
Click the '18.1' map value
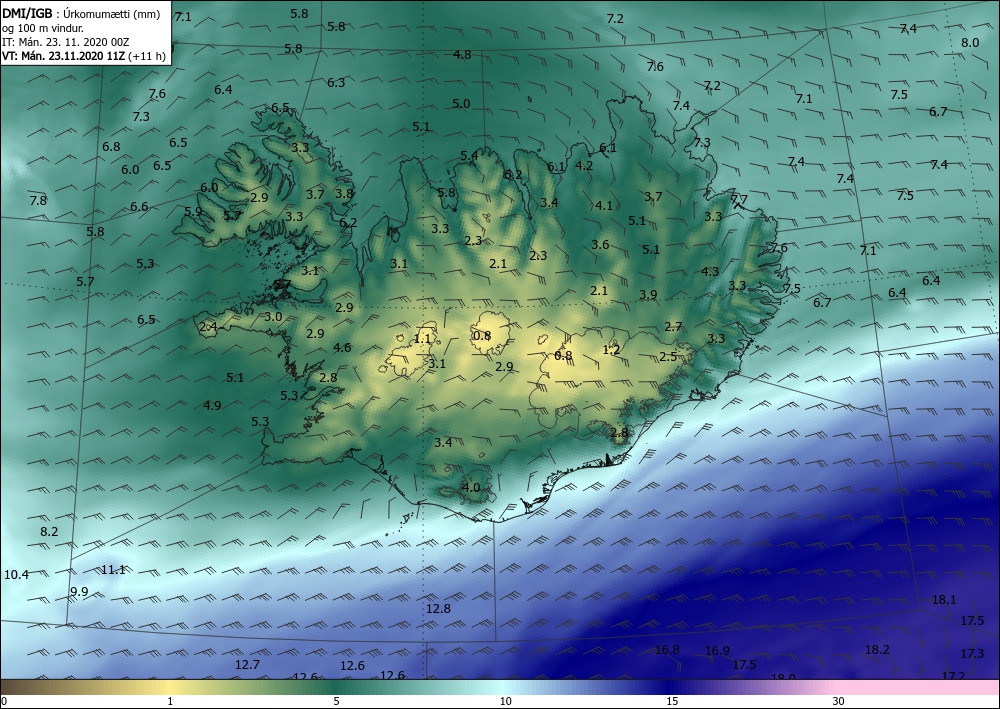click(x=944, y=599)
